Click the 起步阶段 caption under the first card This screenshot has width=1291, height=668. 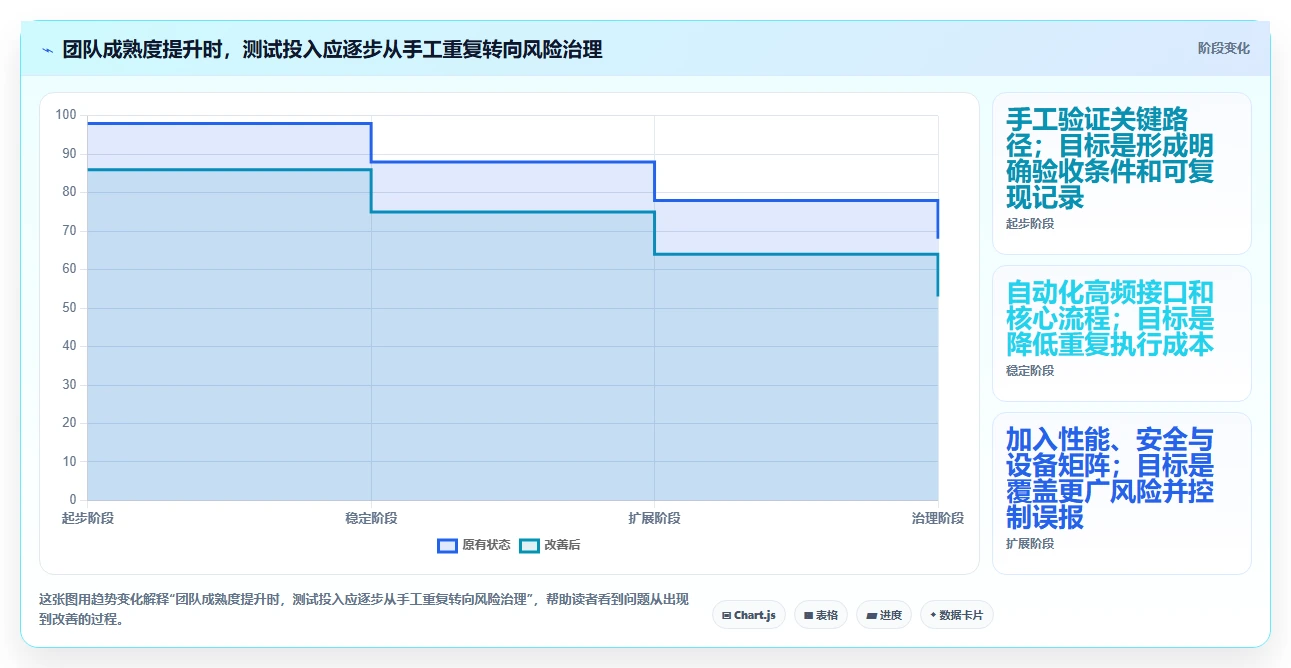(1030, 224)
